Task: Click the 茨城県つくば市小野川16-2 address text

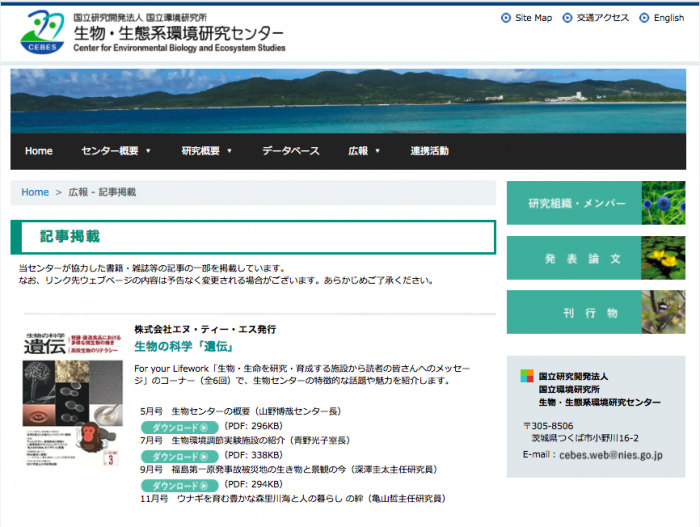Action: pos(585,438)
